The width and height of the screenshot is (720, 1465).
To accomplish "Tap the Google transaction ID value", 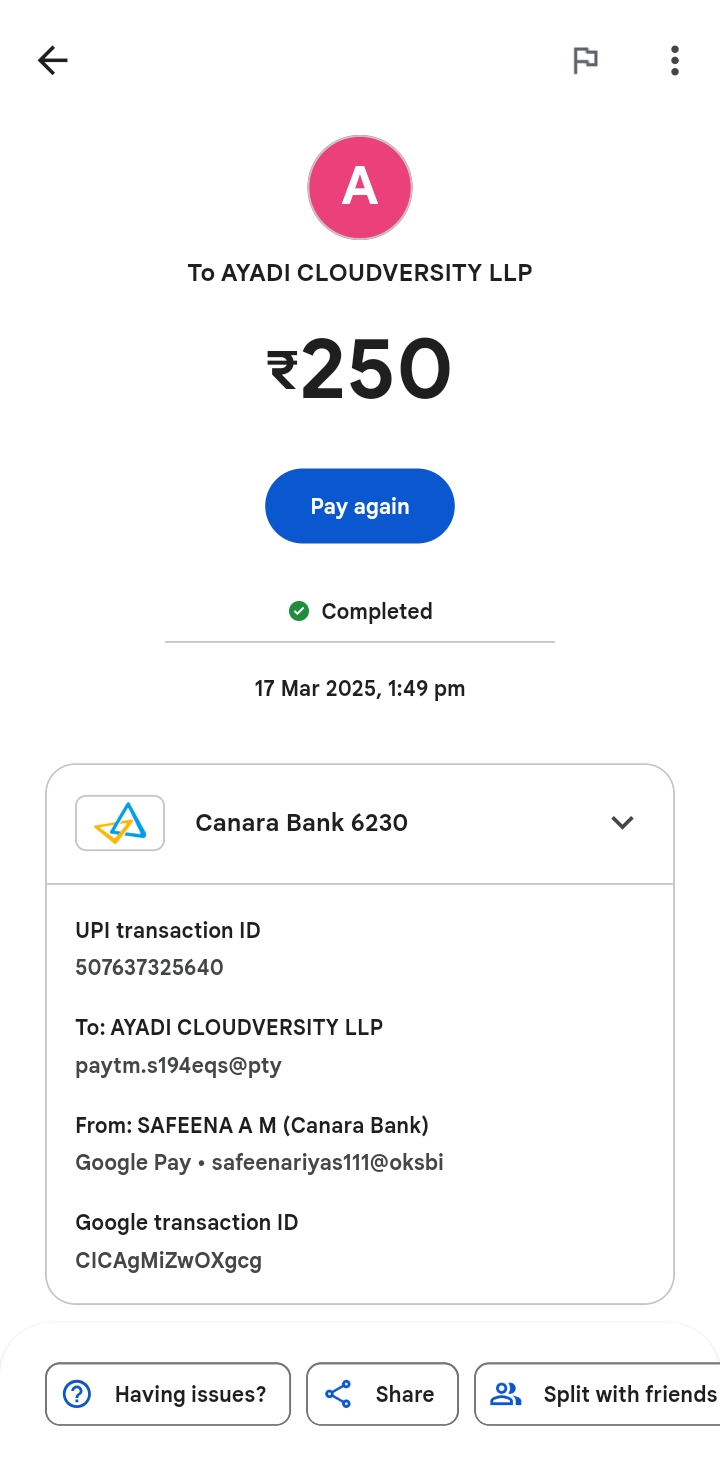I will pos(168,1260).
